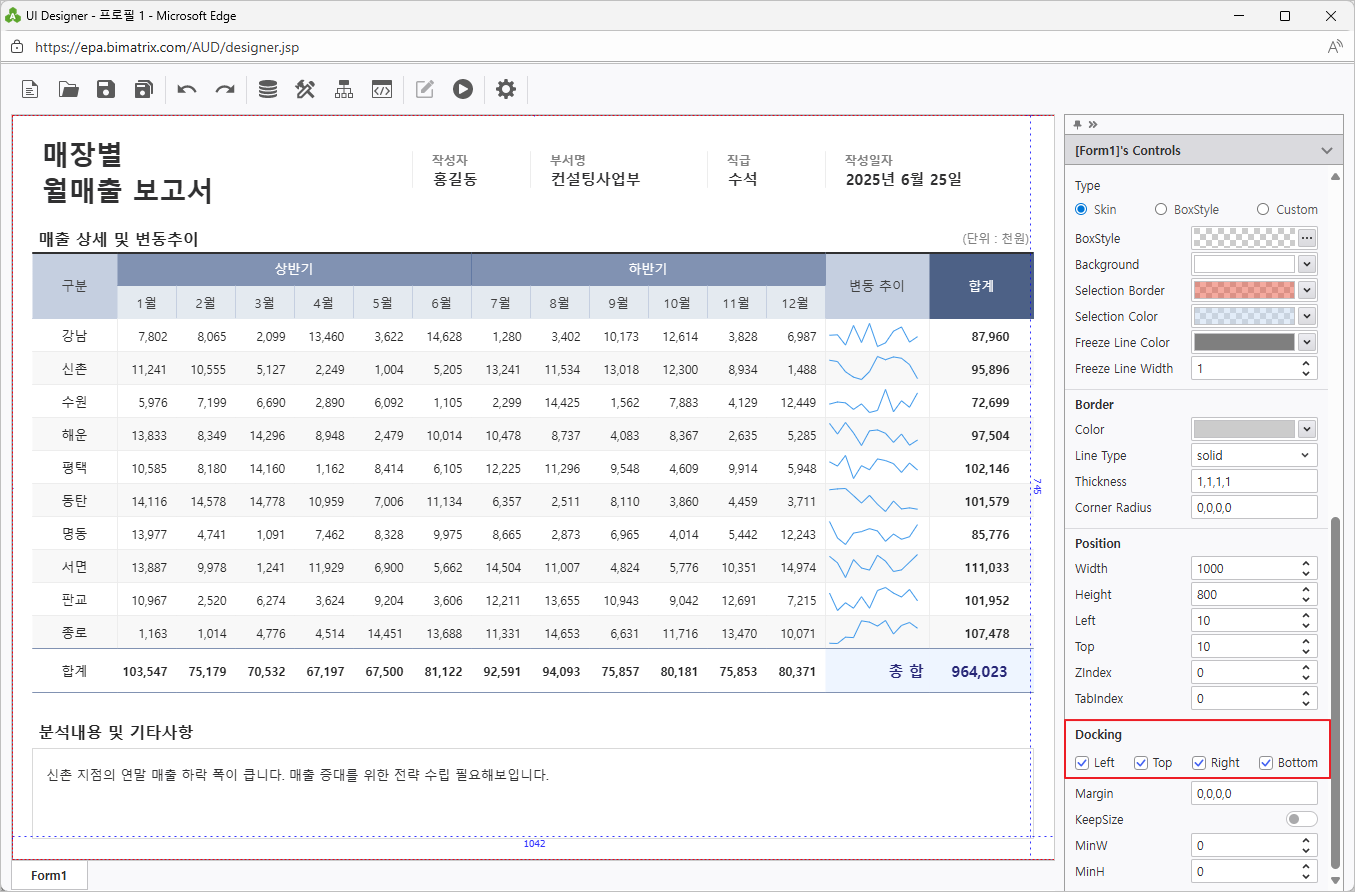
Task: Open the hierarchy structure icon
Action: [344, 89]
